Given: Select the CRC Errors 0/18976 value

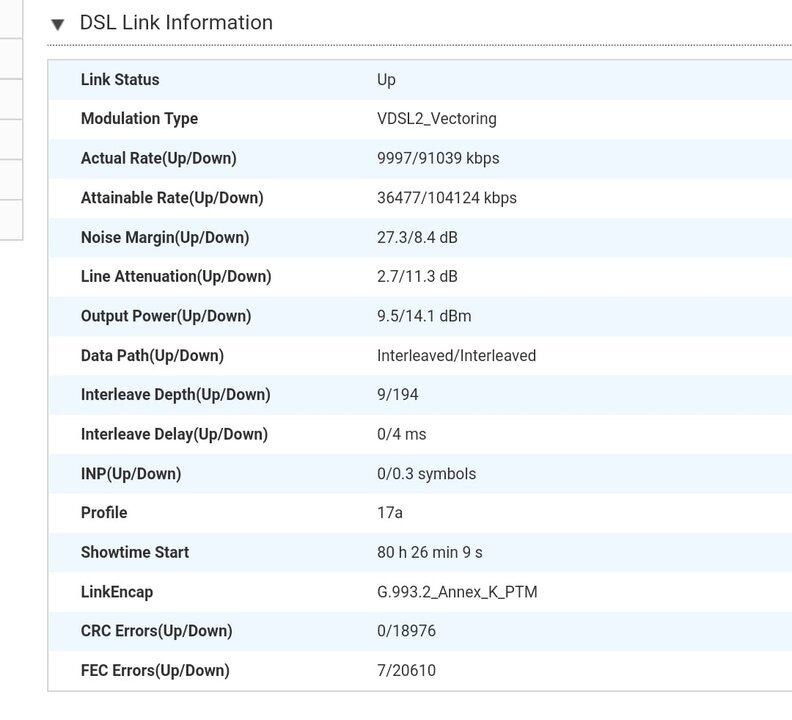Looking at the screenshot, I should (406, 631).
